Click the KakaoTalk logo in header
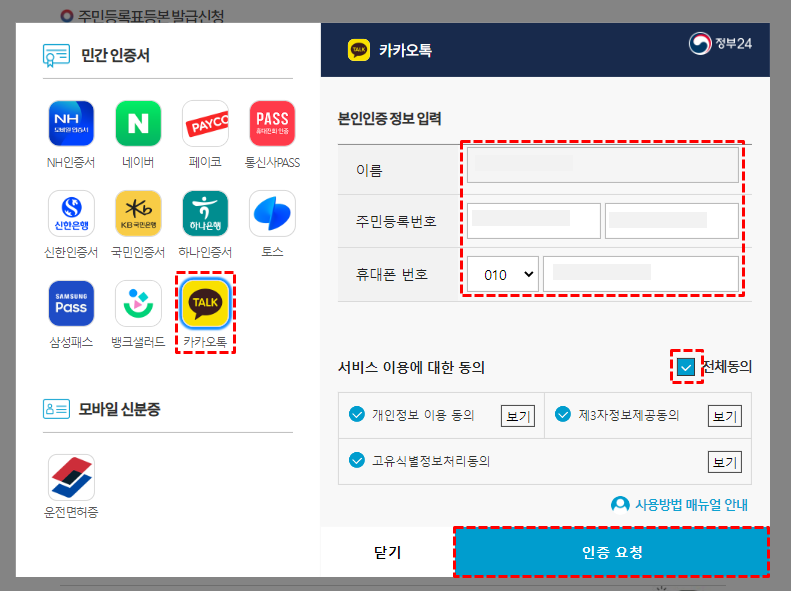The height and width of the screenshot is (591, 791). 359,49
